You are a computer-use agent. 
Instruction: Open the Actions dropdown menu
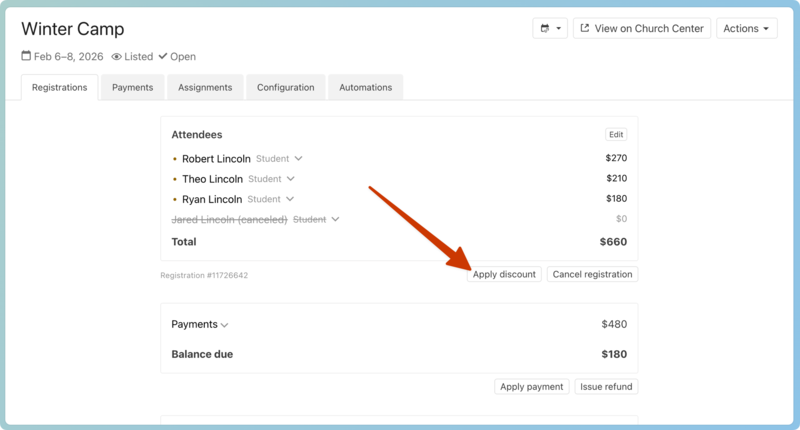pos(746,29)
